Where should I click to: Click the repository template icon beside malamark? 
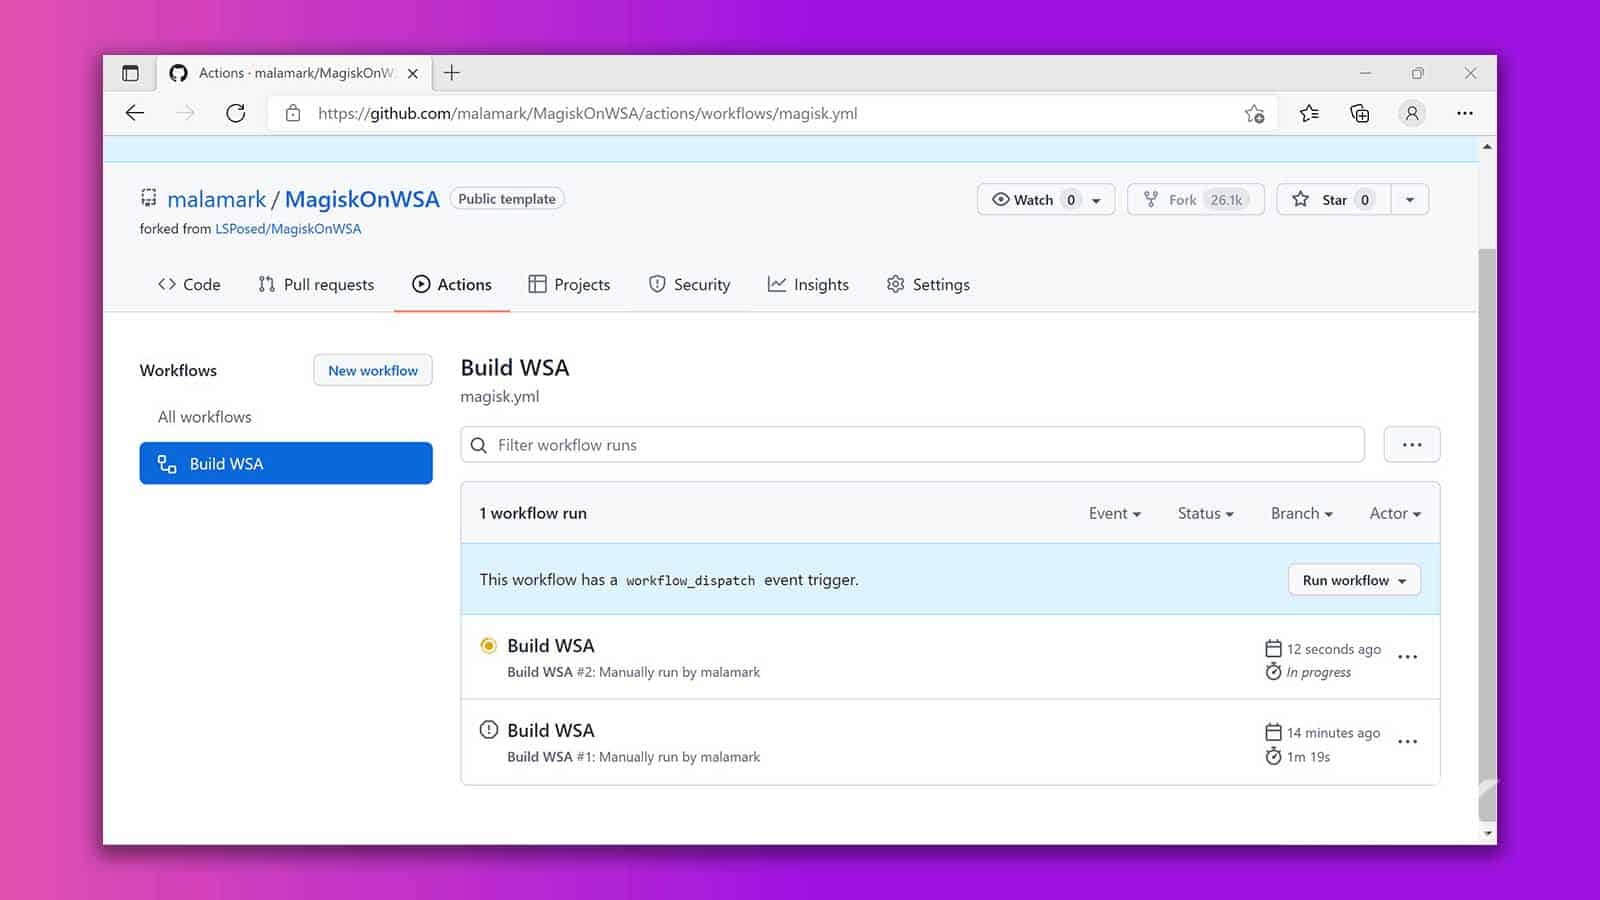pos(149,197)
